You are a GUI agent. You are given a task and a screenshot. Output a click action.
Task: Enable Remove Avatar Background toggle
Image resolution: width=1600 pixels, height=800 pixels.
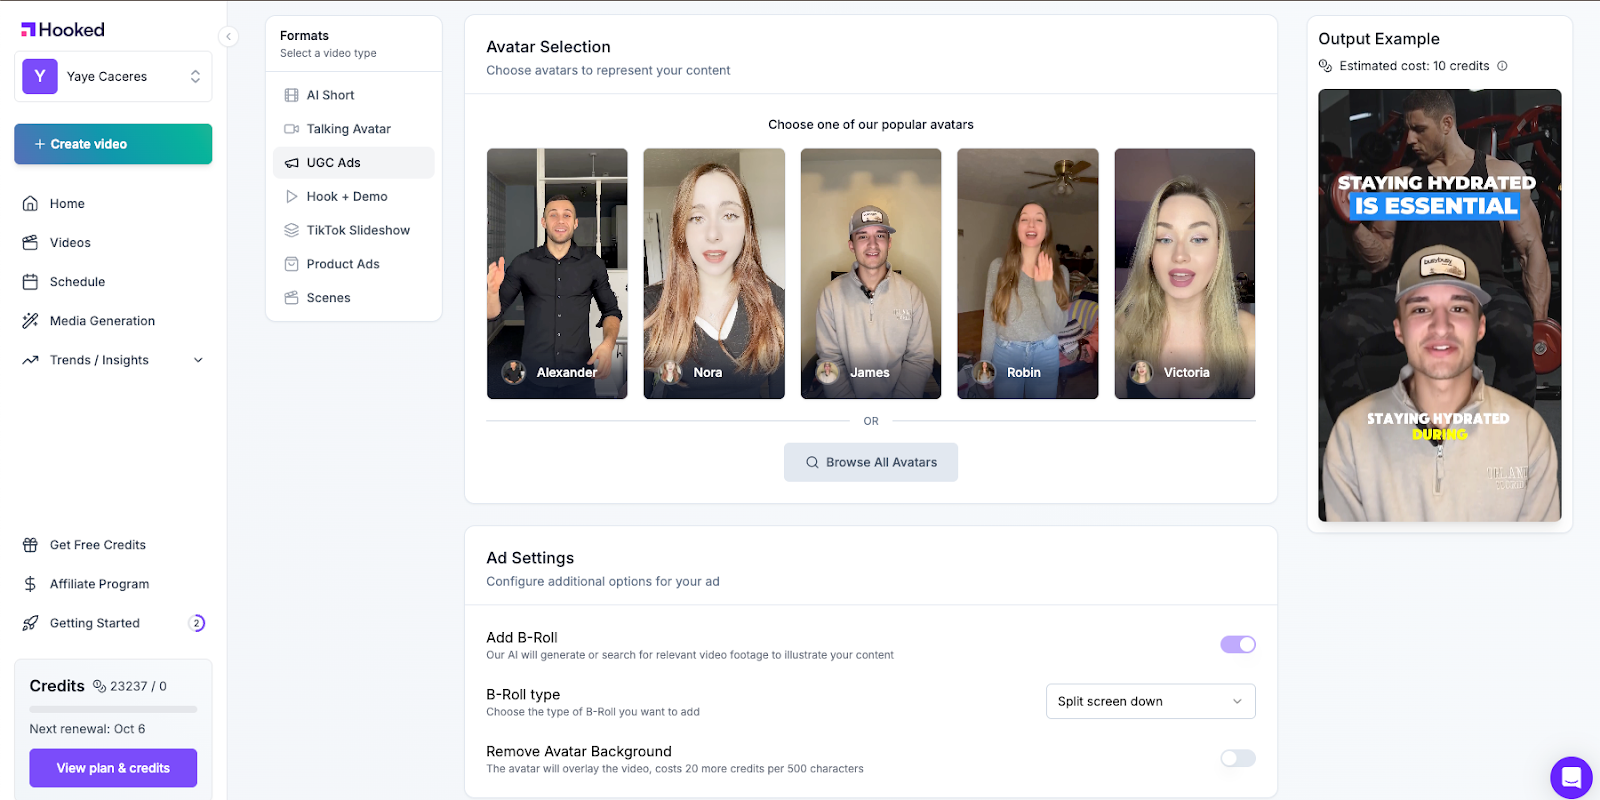[1237, 758]
